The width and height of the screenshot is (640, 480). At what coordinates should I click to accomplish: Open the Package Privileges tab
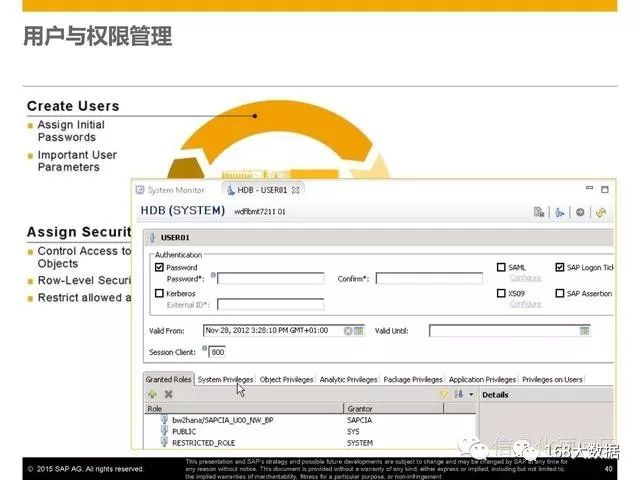coord(413,380)
